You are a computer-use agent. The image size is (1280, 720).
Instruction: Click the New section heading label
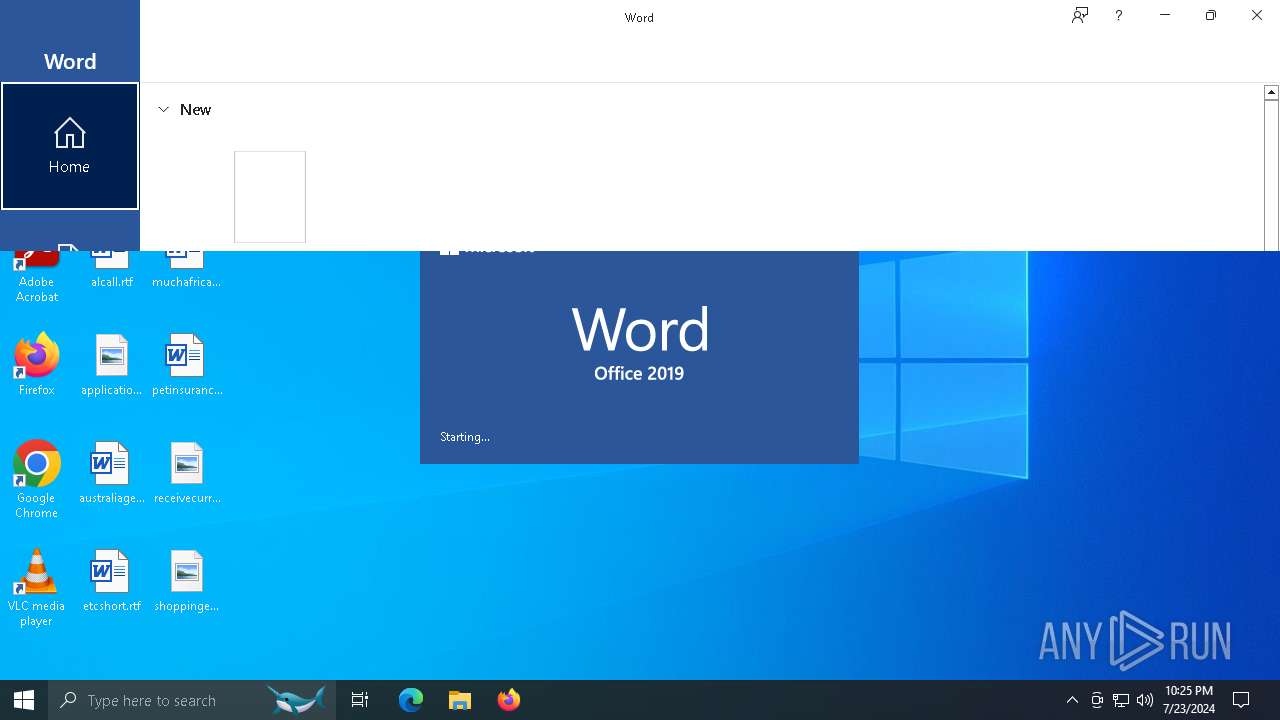point(195,109)
